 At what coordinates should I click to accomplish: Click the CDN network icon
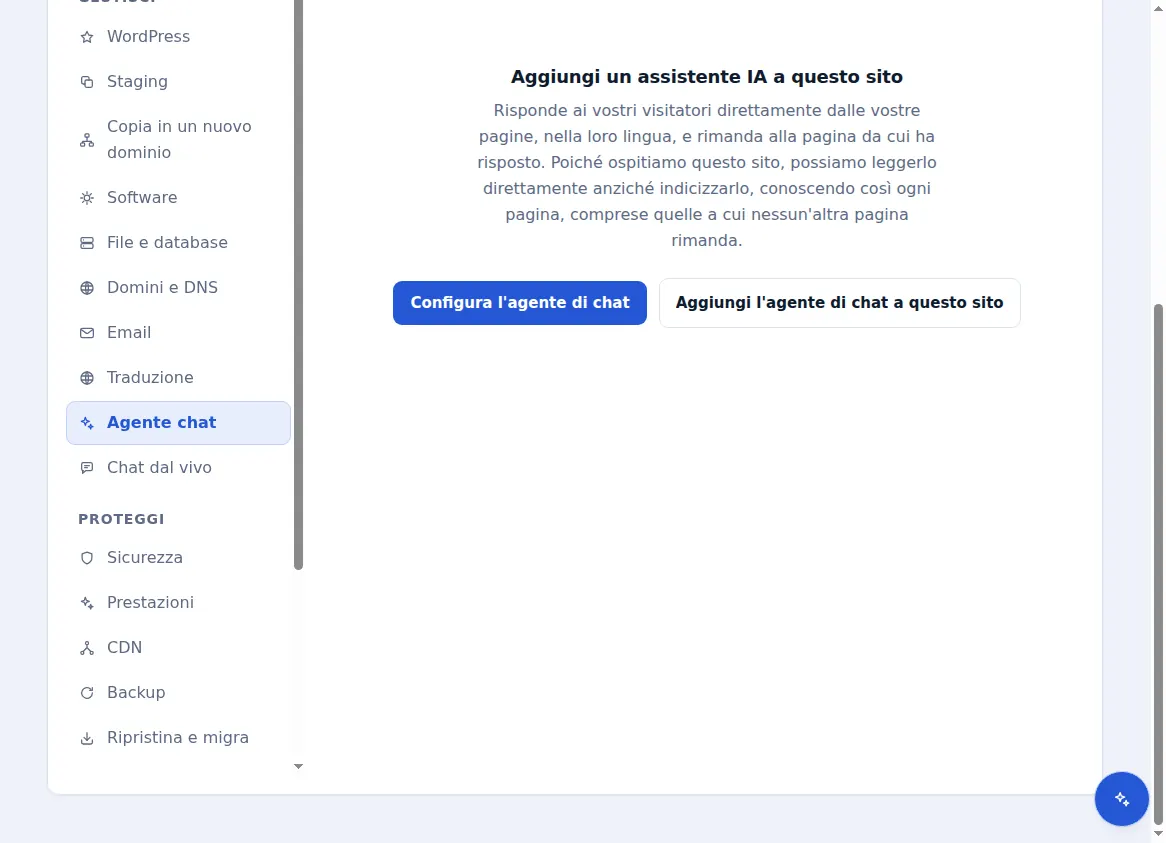point(87,648)
